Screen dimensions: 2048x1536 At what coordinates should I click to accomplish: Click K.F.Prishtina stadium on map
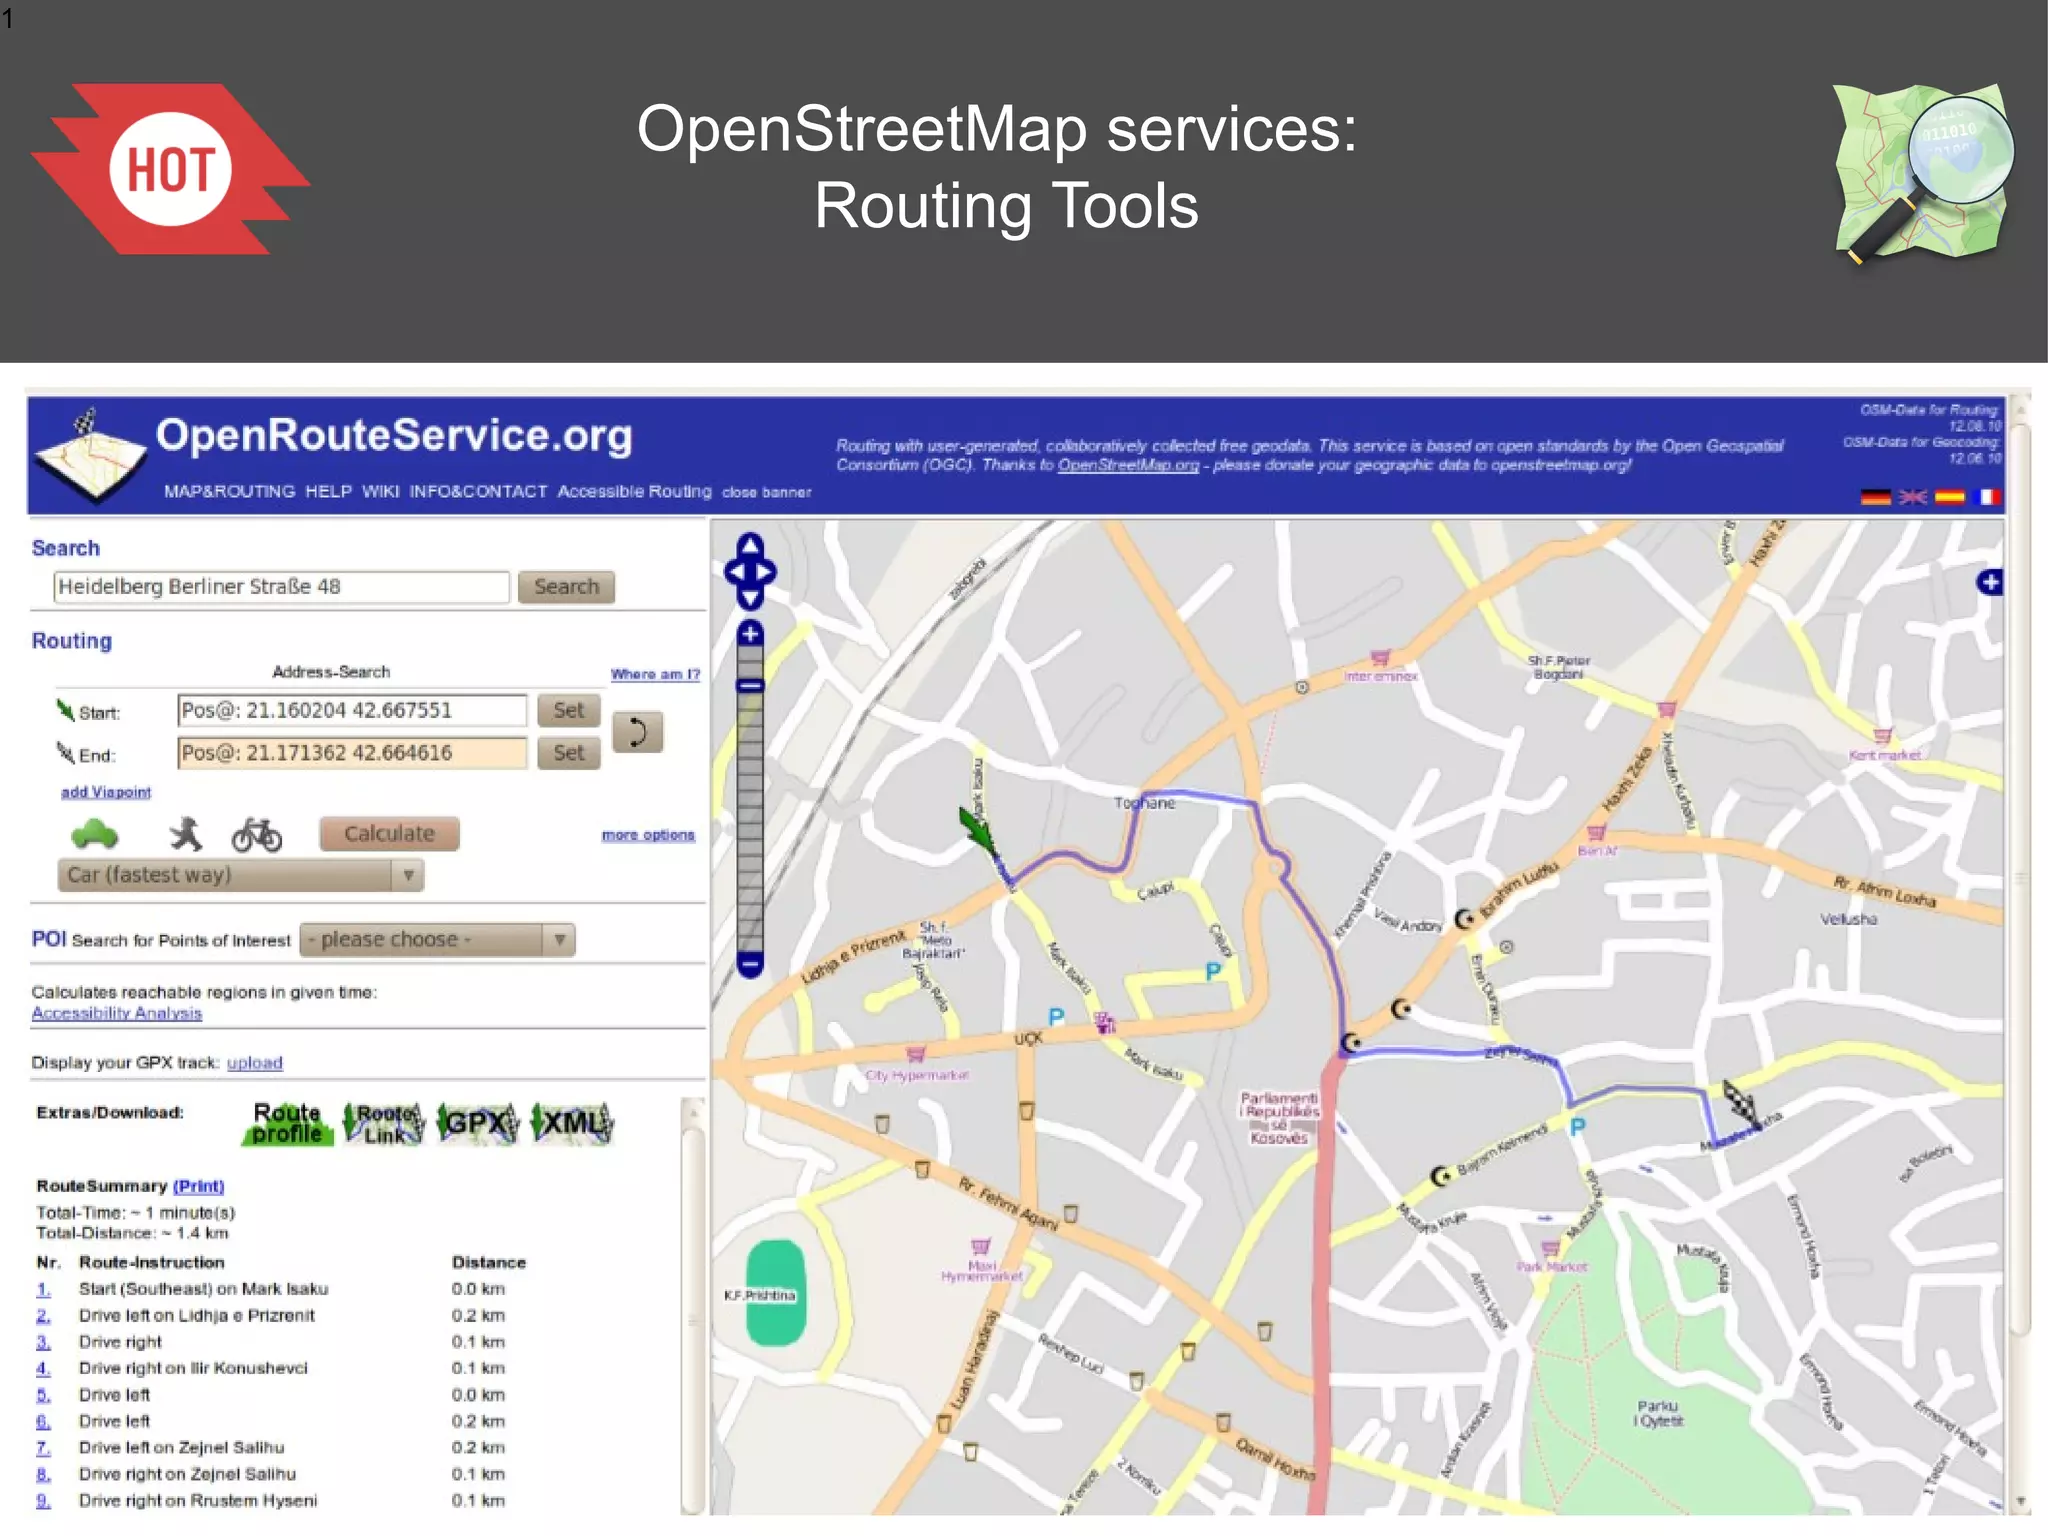(x=775, y=1293)
